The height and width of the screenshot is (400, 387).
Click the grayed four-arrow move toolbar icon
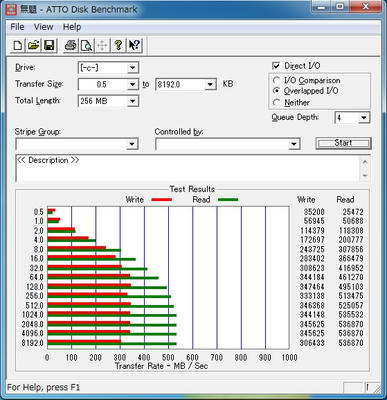click(102, 45)
